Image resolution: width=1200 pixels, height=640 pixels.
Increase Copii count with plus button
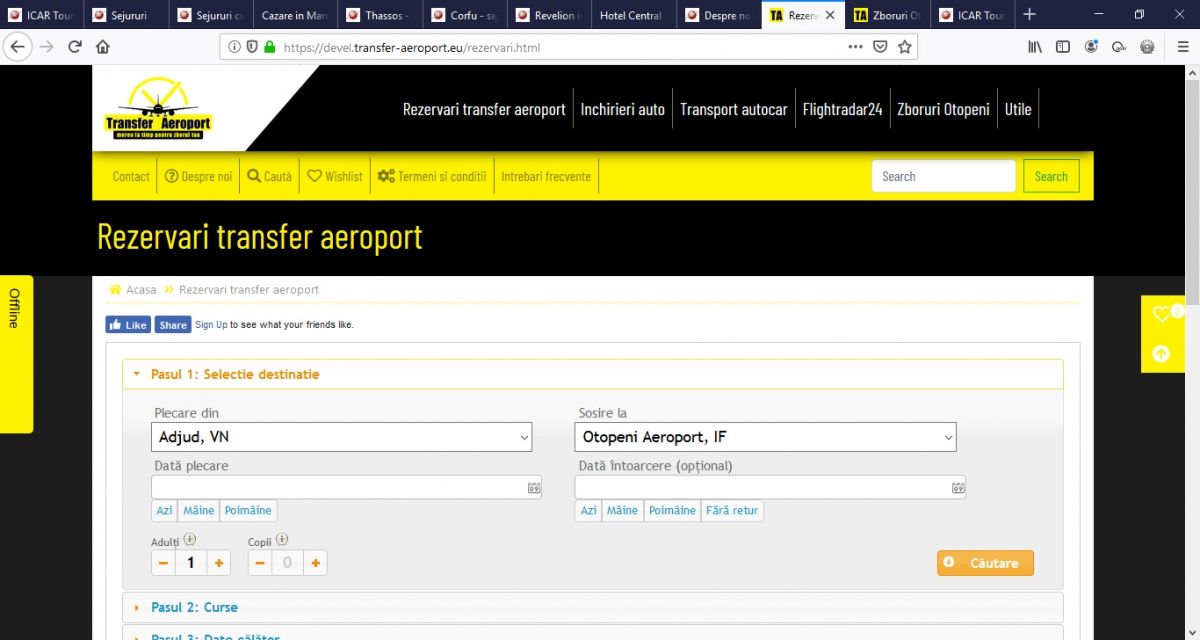[x=315, y=563]
